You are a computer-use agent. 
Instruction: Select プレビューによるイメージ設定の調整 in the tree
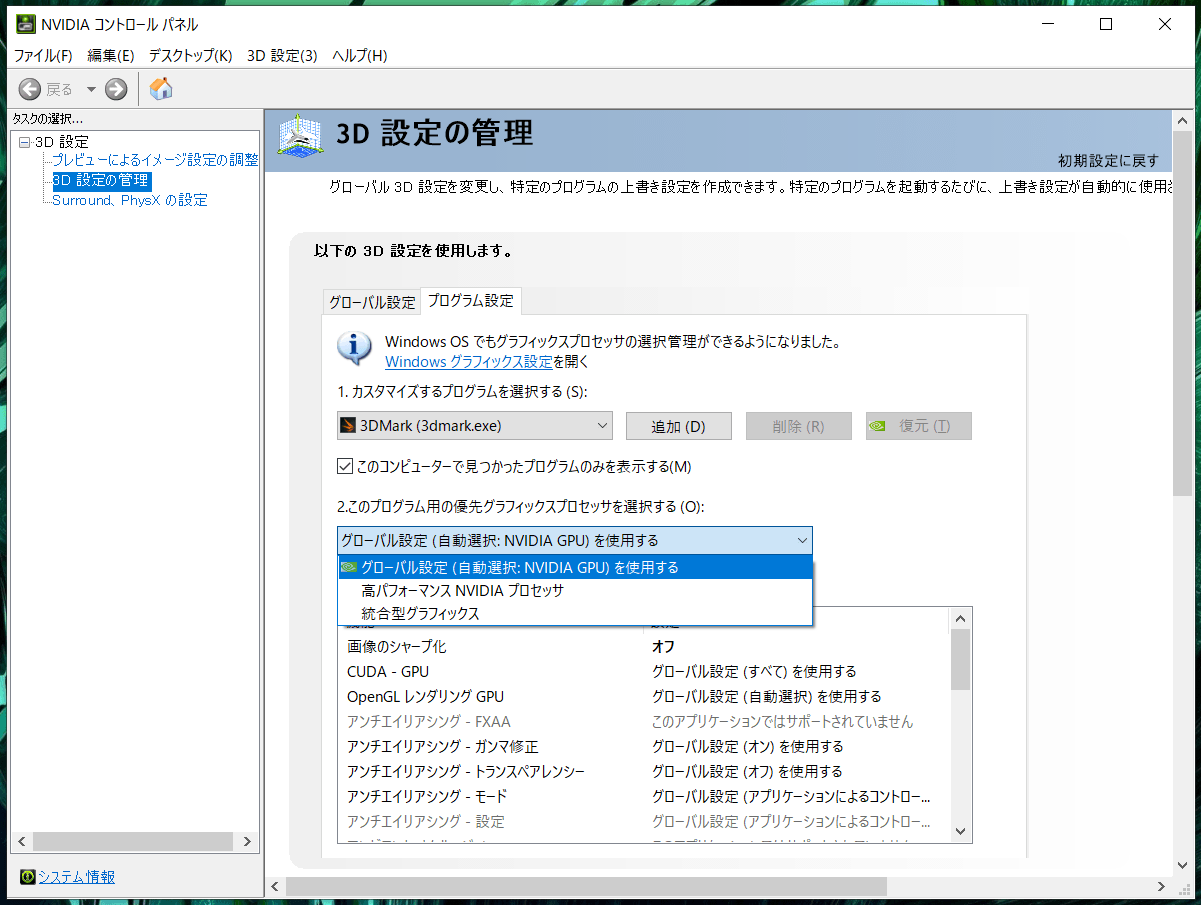[155, 160]
